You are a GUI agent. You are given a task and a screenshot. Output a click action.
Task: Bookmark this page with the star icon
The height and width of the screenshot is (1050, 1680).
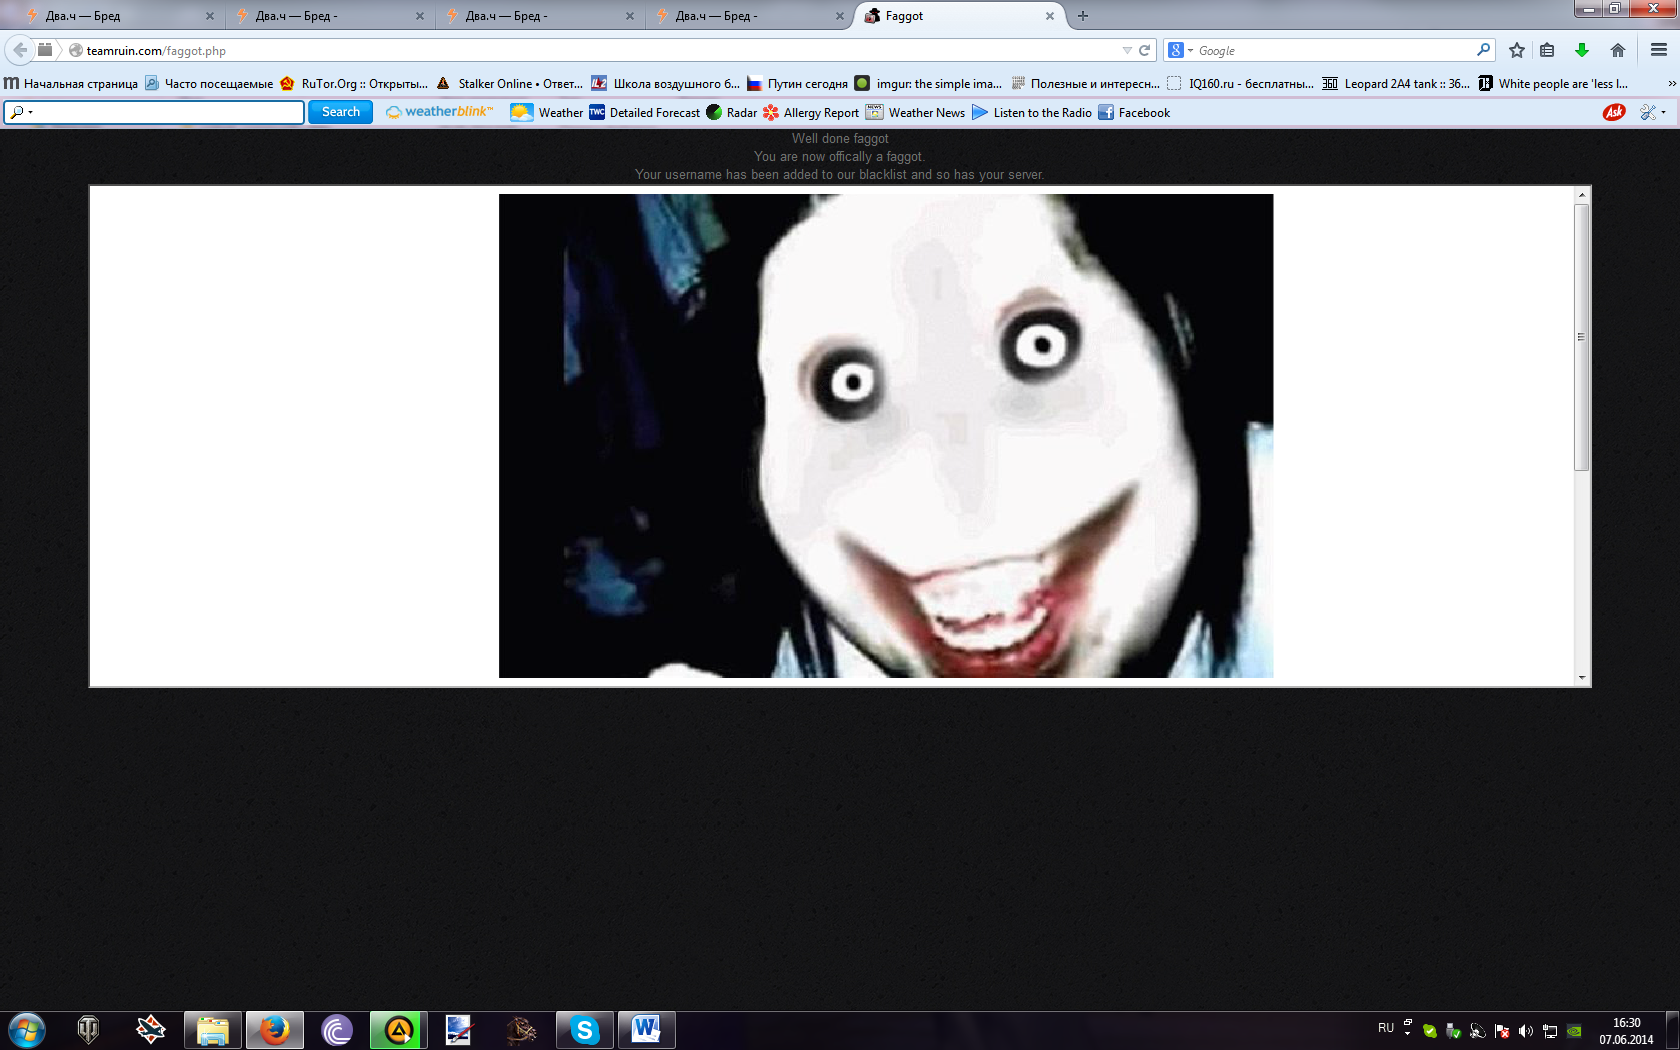(x=1517, y=50)
